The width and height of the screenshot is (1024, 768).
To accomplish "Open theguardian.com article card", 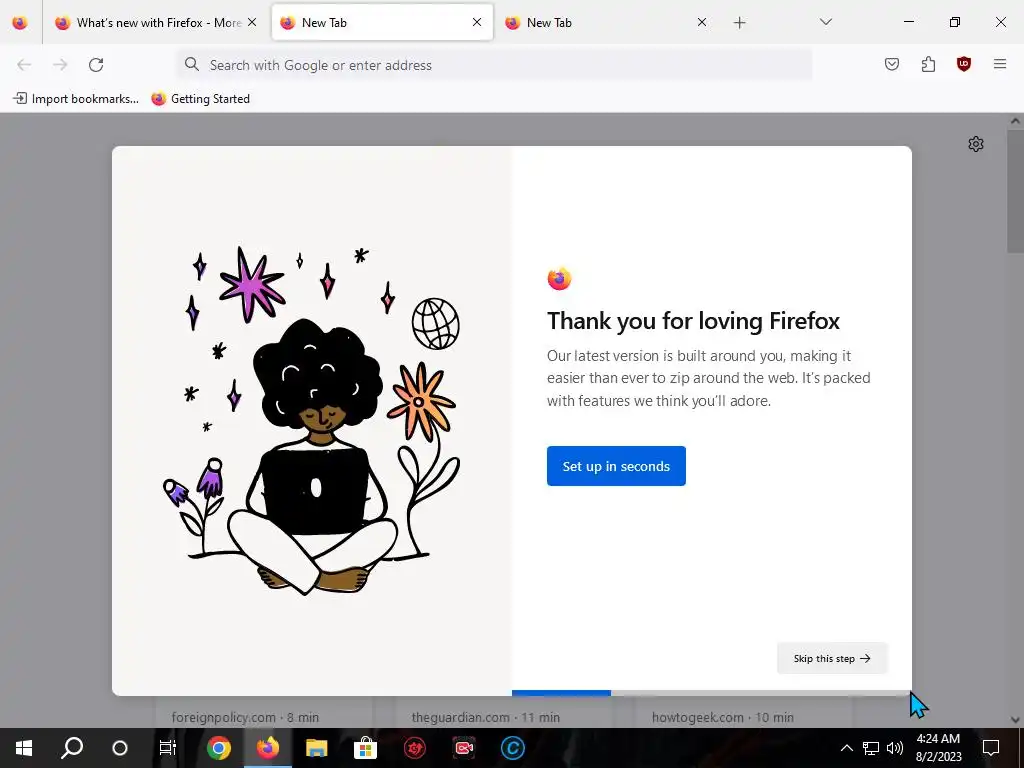I will click(x=504, y=712).
